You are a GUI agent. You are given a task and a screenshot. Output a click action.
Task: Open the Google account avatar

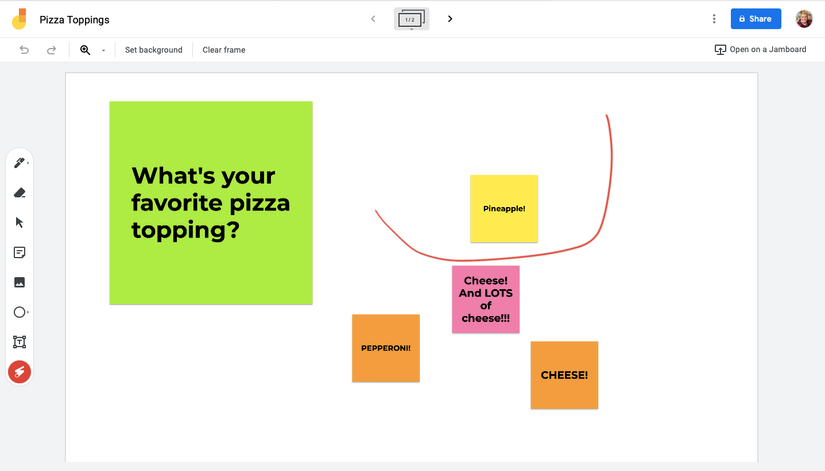pos(804,19)
